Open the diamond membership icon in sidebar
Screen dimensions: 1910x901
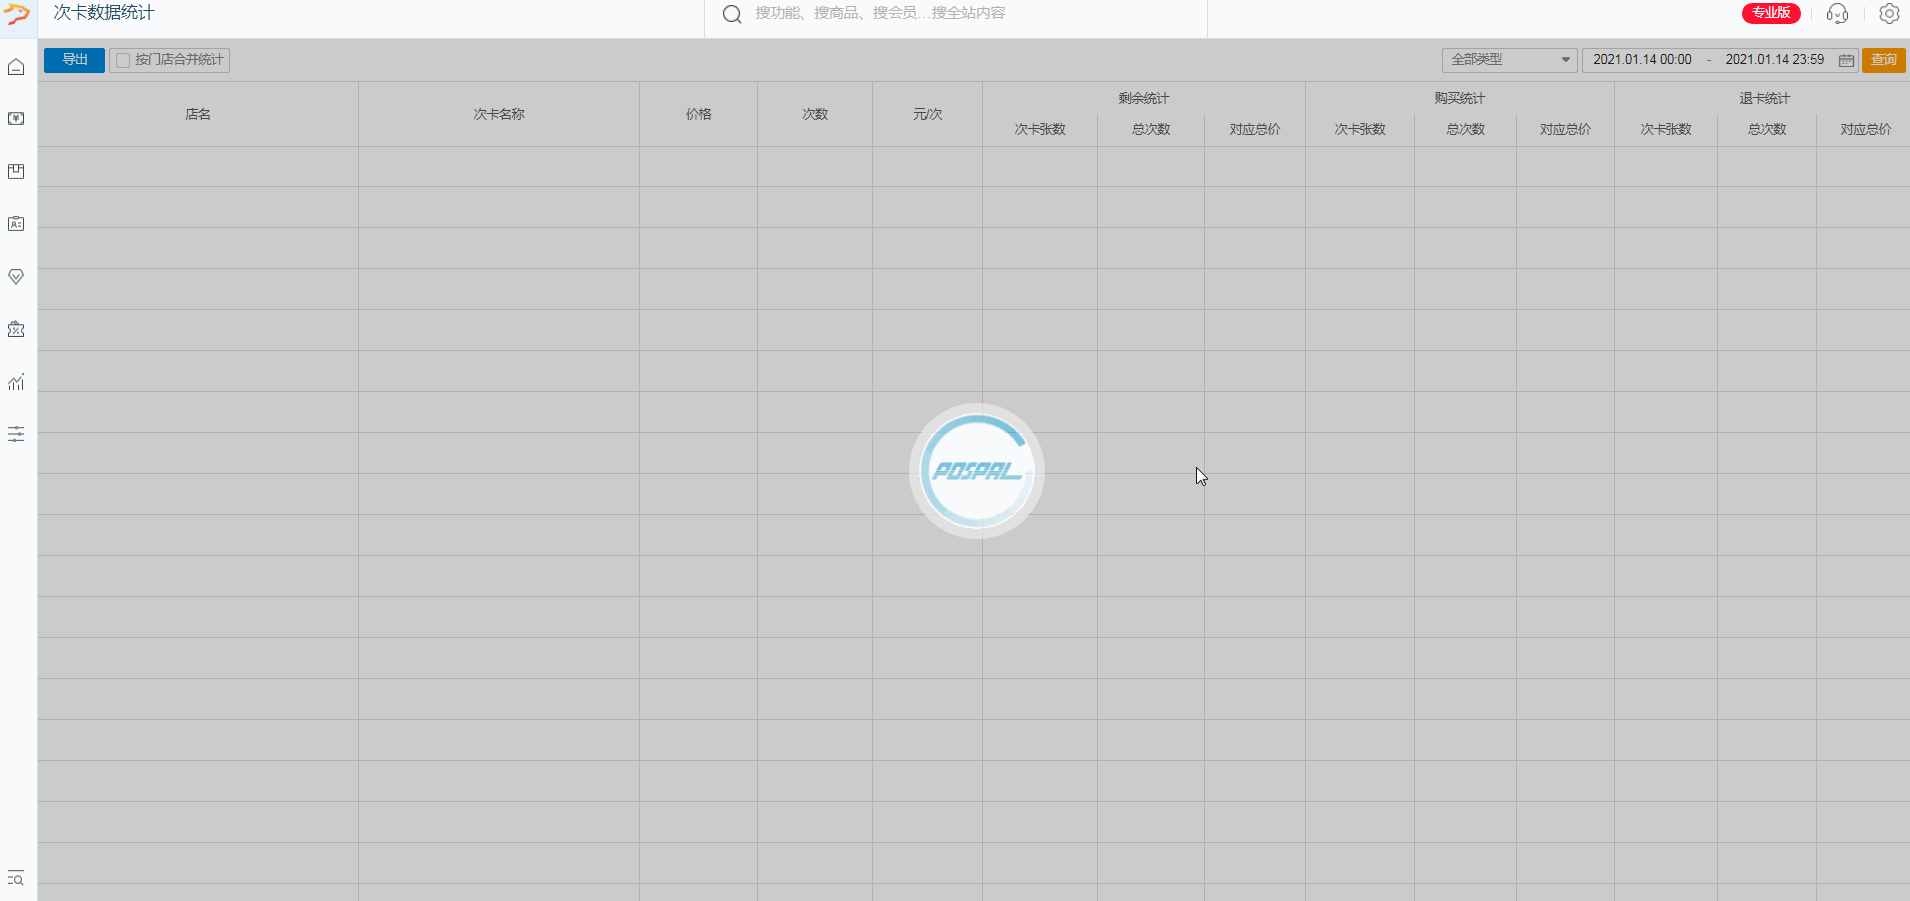pyautogui.click(x=16, y=277)
